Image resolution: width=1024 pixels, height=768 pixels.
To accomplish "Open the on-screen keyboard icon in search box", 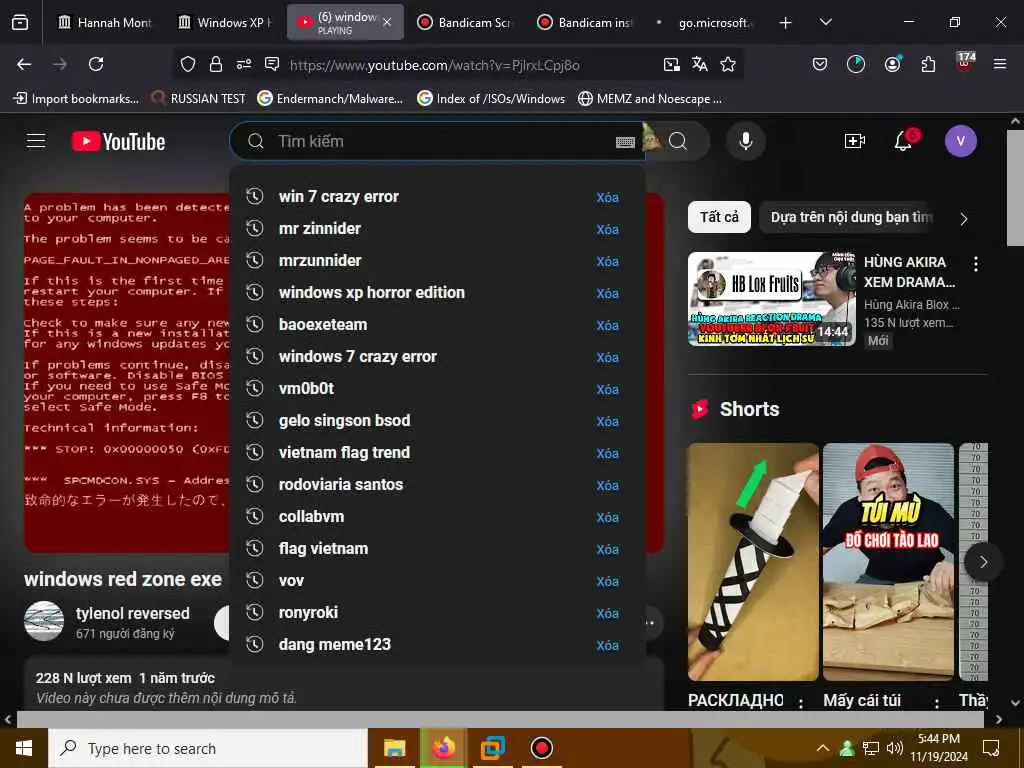I will coord(625,142).
